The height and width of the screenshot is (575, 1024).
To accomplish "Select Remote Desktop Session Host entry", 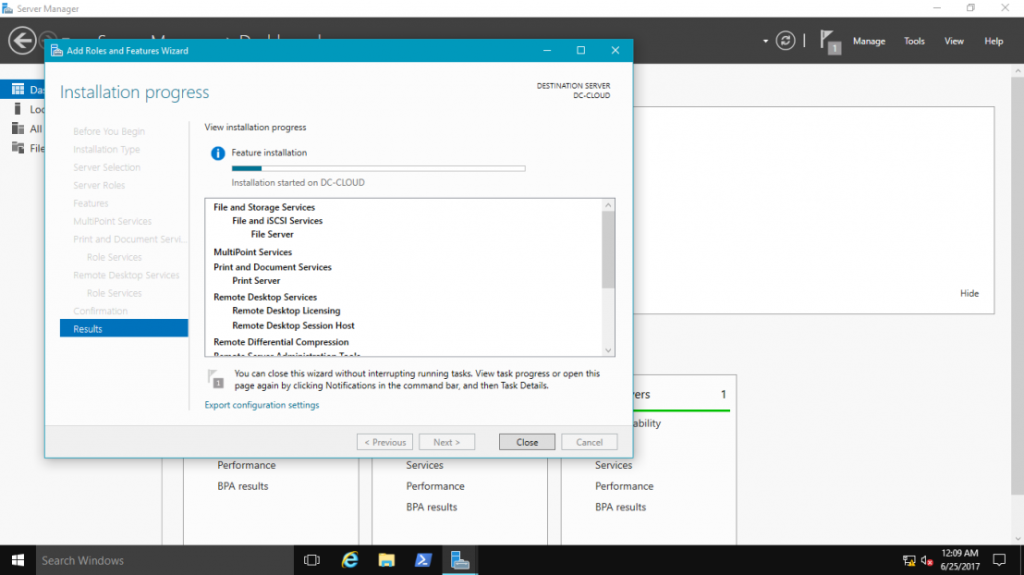I will pos(293,325).
